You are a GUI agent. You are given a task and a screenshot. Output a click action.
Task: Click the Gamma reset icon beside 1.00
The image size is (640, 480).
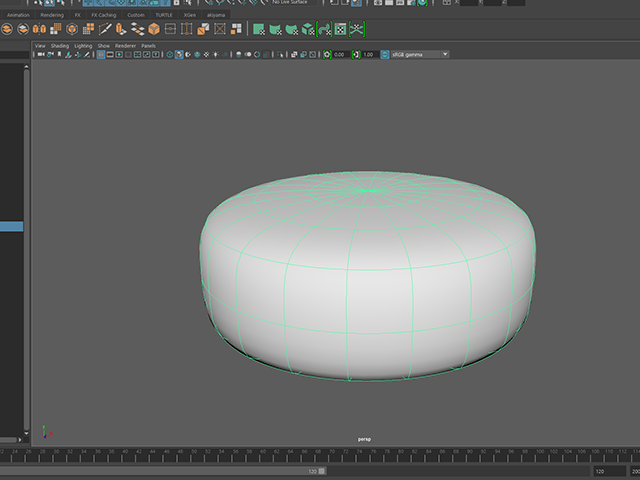(x=356, y=54)
